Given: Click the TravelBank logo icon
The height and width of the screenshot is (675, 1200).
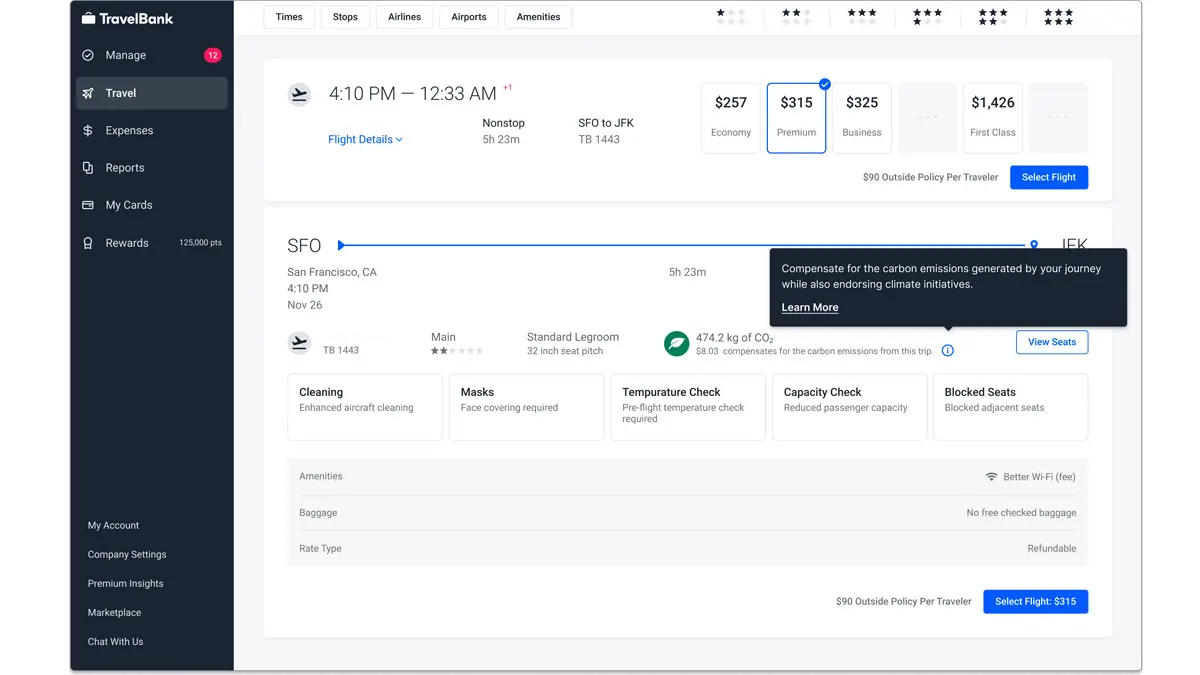Looking at the screenshot, I should coord(88,18).
